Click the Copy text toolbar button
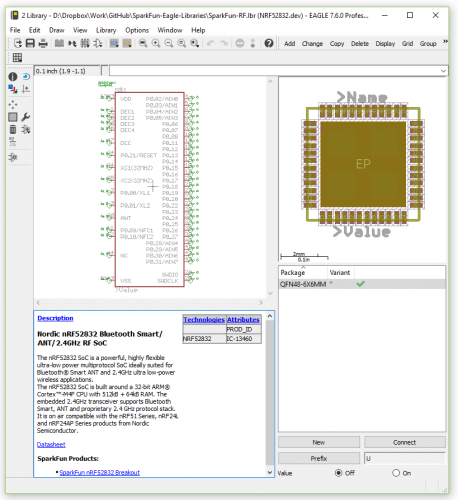458x500 pixels. (337, 44)
